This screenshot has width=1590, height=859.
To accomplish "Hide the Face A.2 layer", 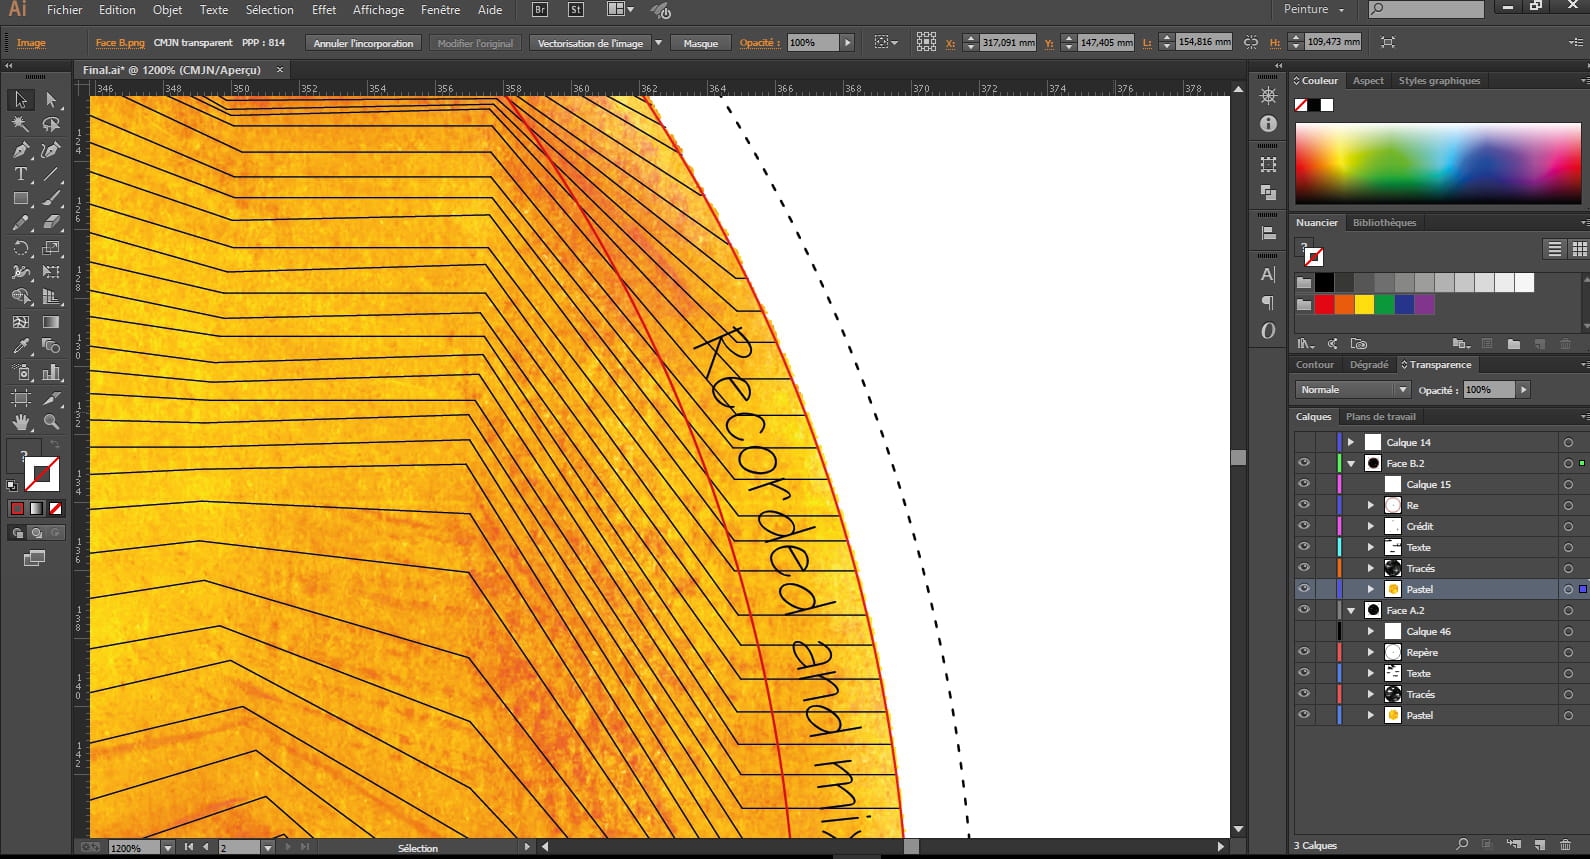I will (x=1304, y=610).
